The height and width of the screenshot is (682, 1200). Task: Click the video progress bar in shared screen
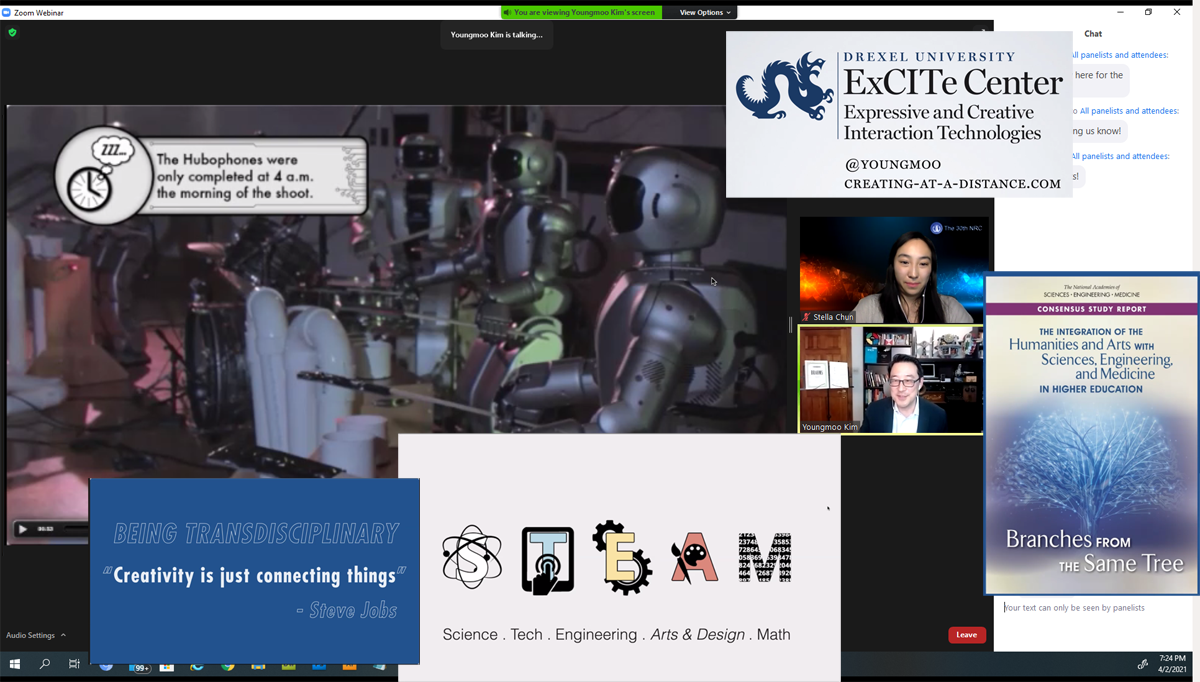(x=74, y=529)
